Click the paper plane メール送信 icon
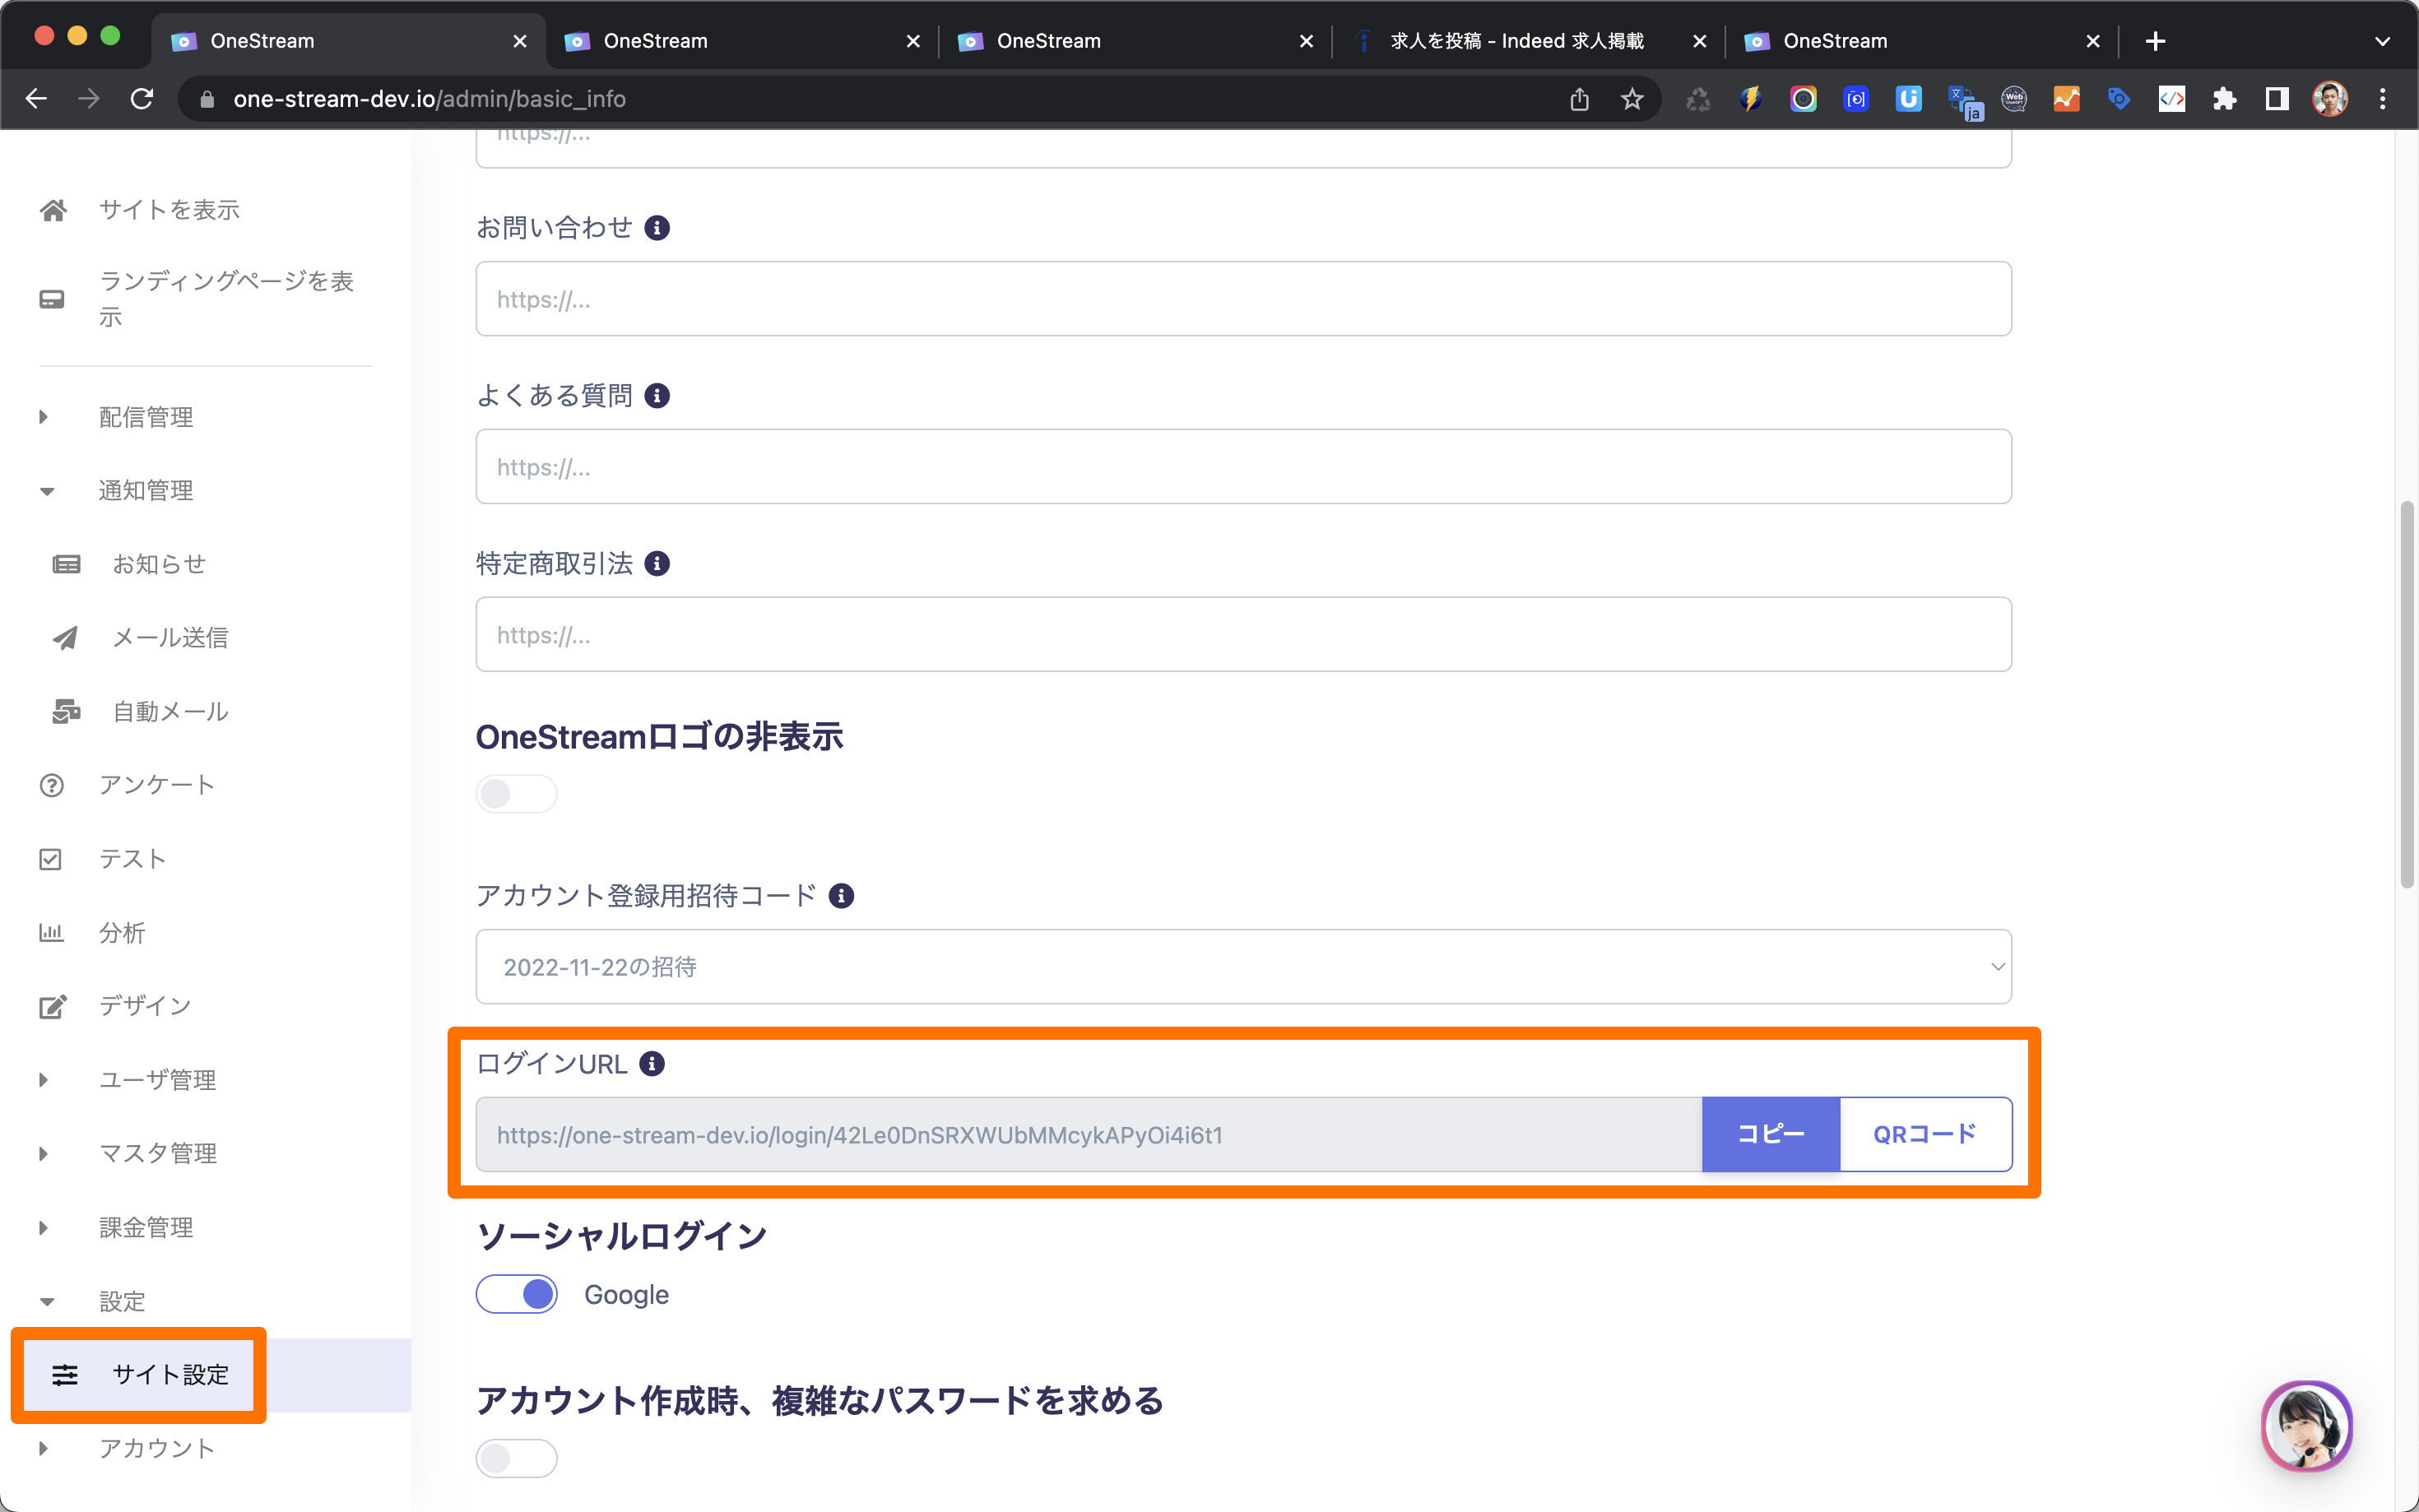 tap(66, 638)
